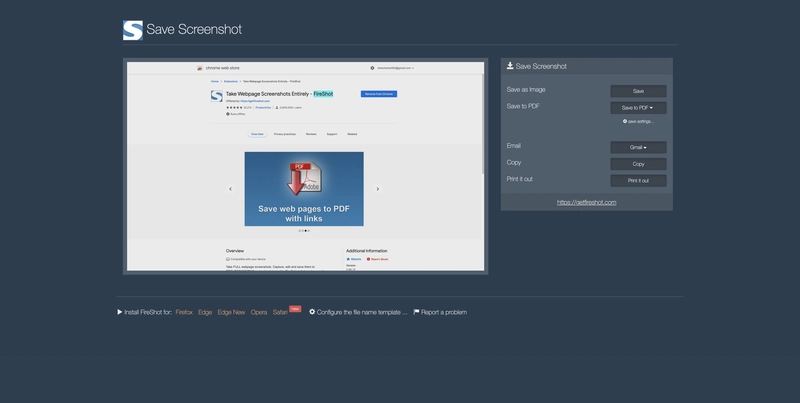Follow the Edge install link

tap(205, 312)
